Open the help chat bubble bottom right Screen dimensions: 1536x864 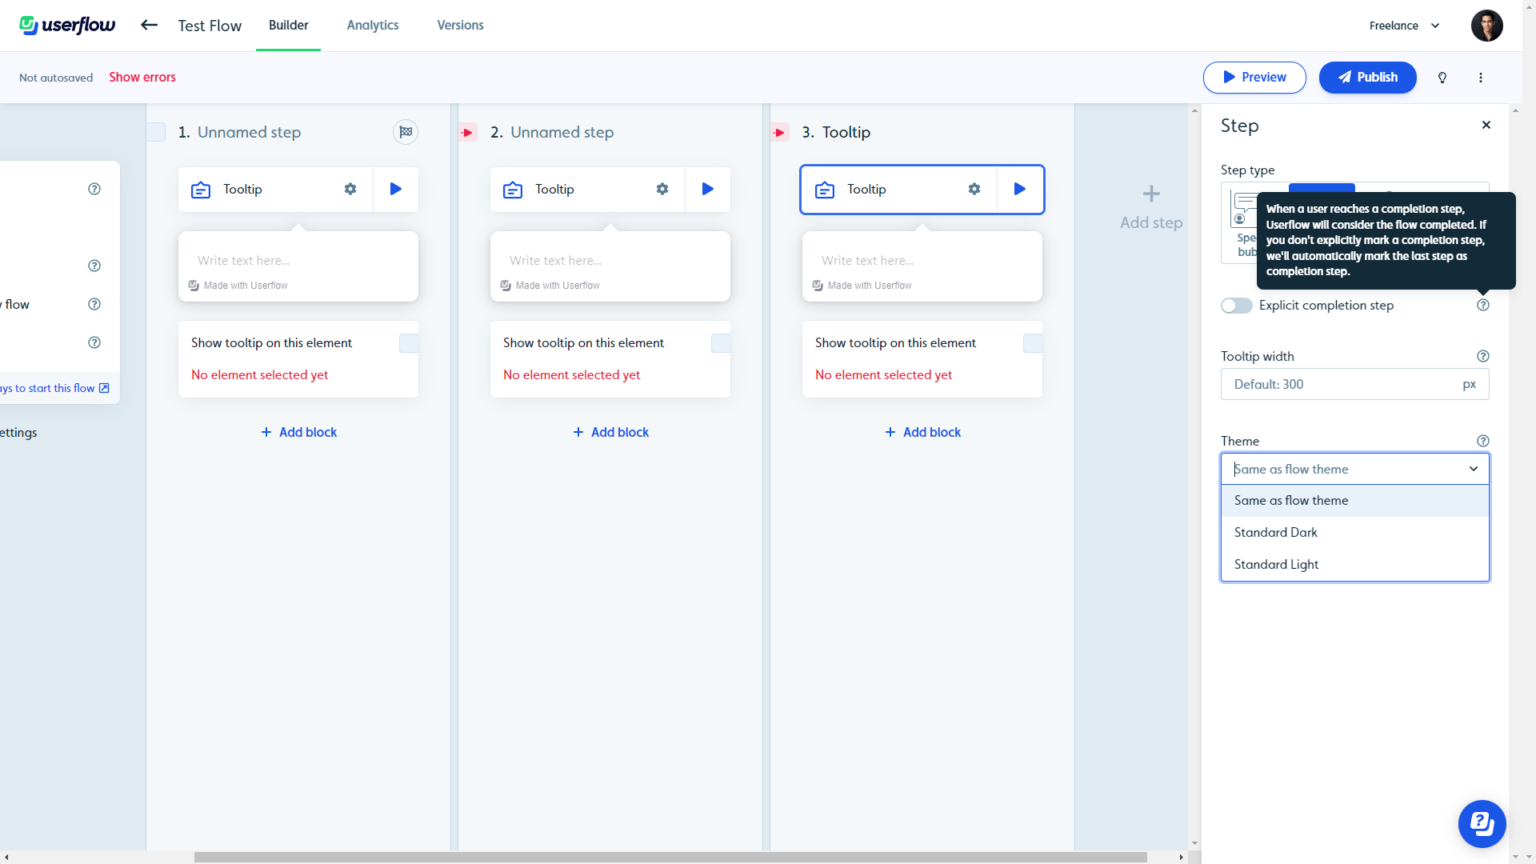click(1481, 823)
